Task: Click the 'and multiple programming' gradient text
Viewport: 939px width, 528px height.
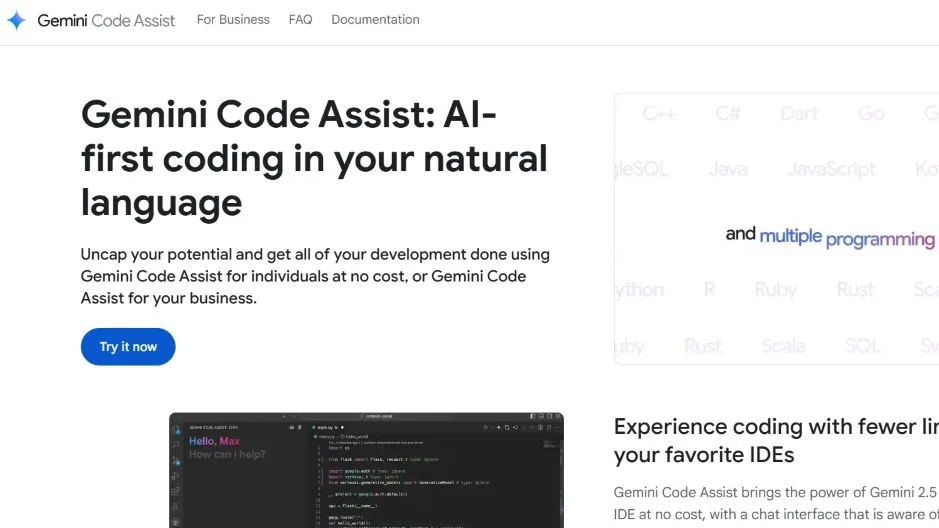Action: coord(830,236)
